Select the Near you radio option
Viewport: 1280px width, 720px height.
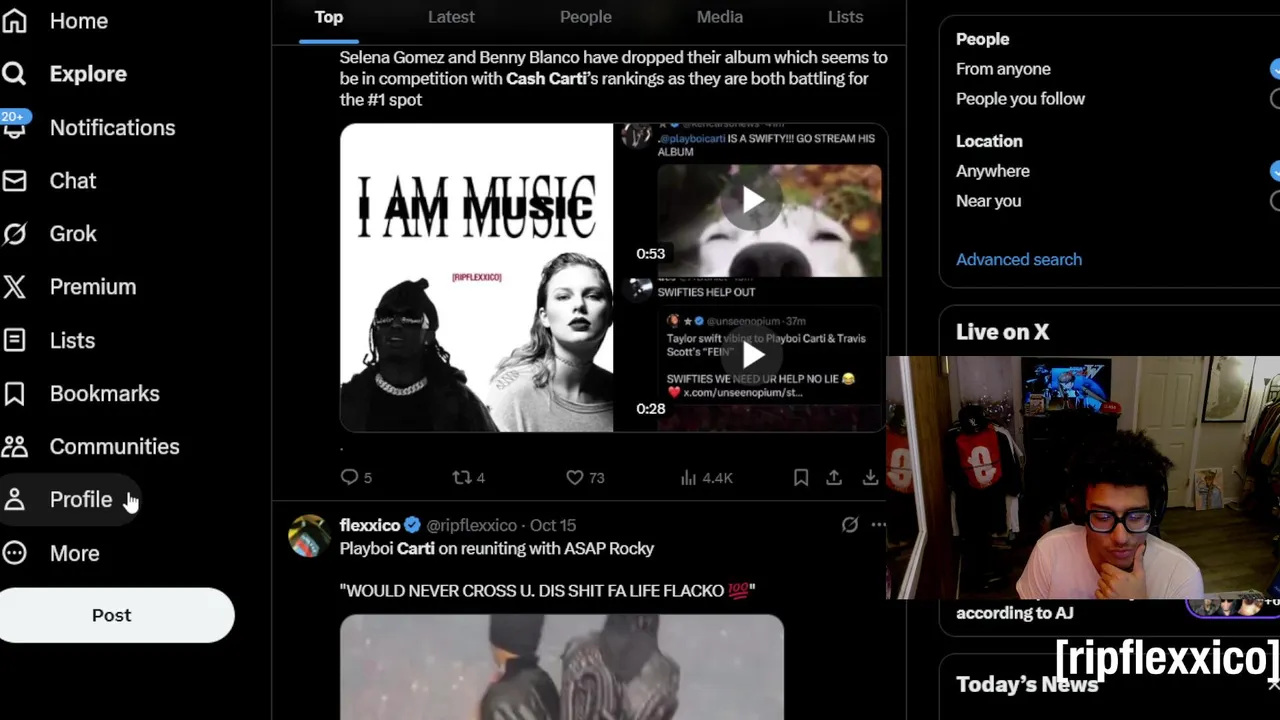tap(1275, 201)
